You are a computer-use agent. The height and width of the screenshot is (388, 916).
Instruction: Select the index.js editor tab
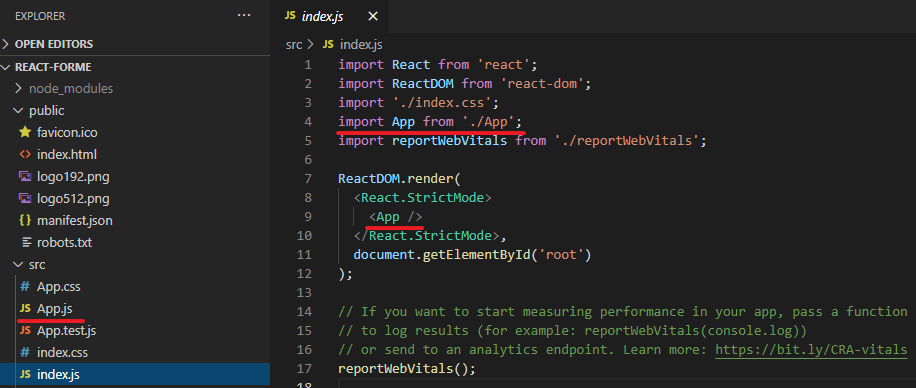331,17
